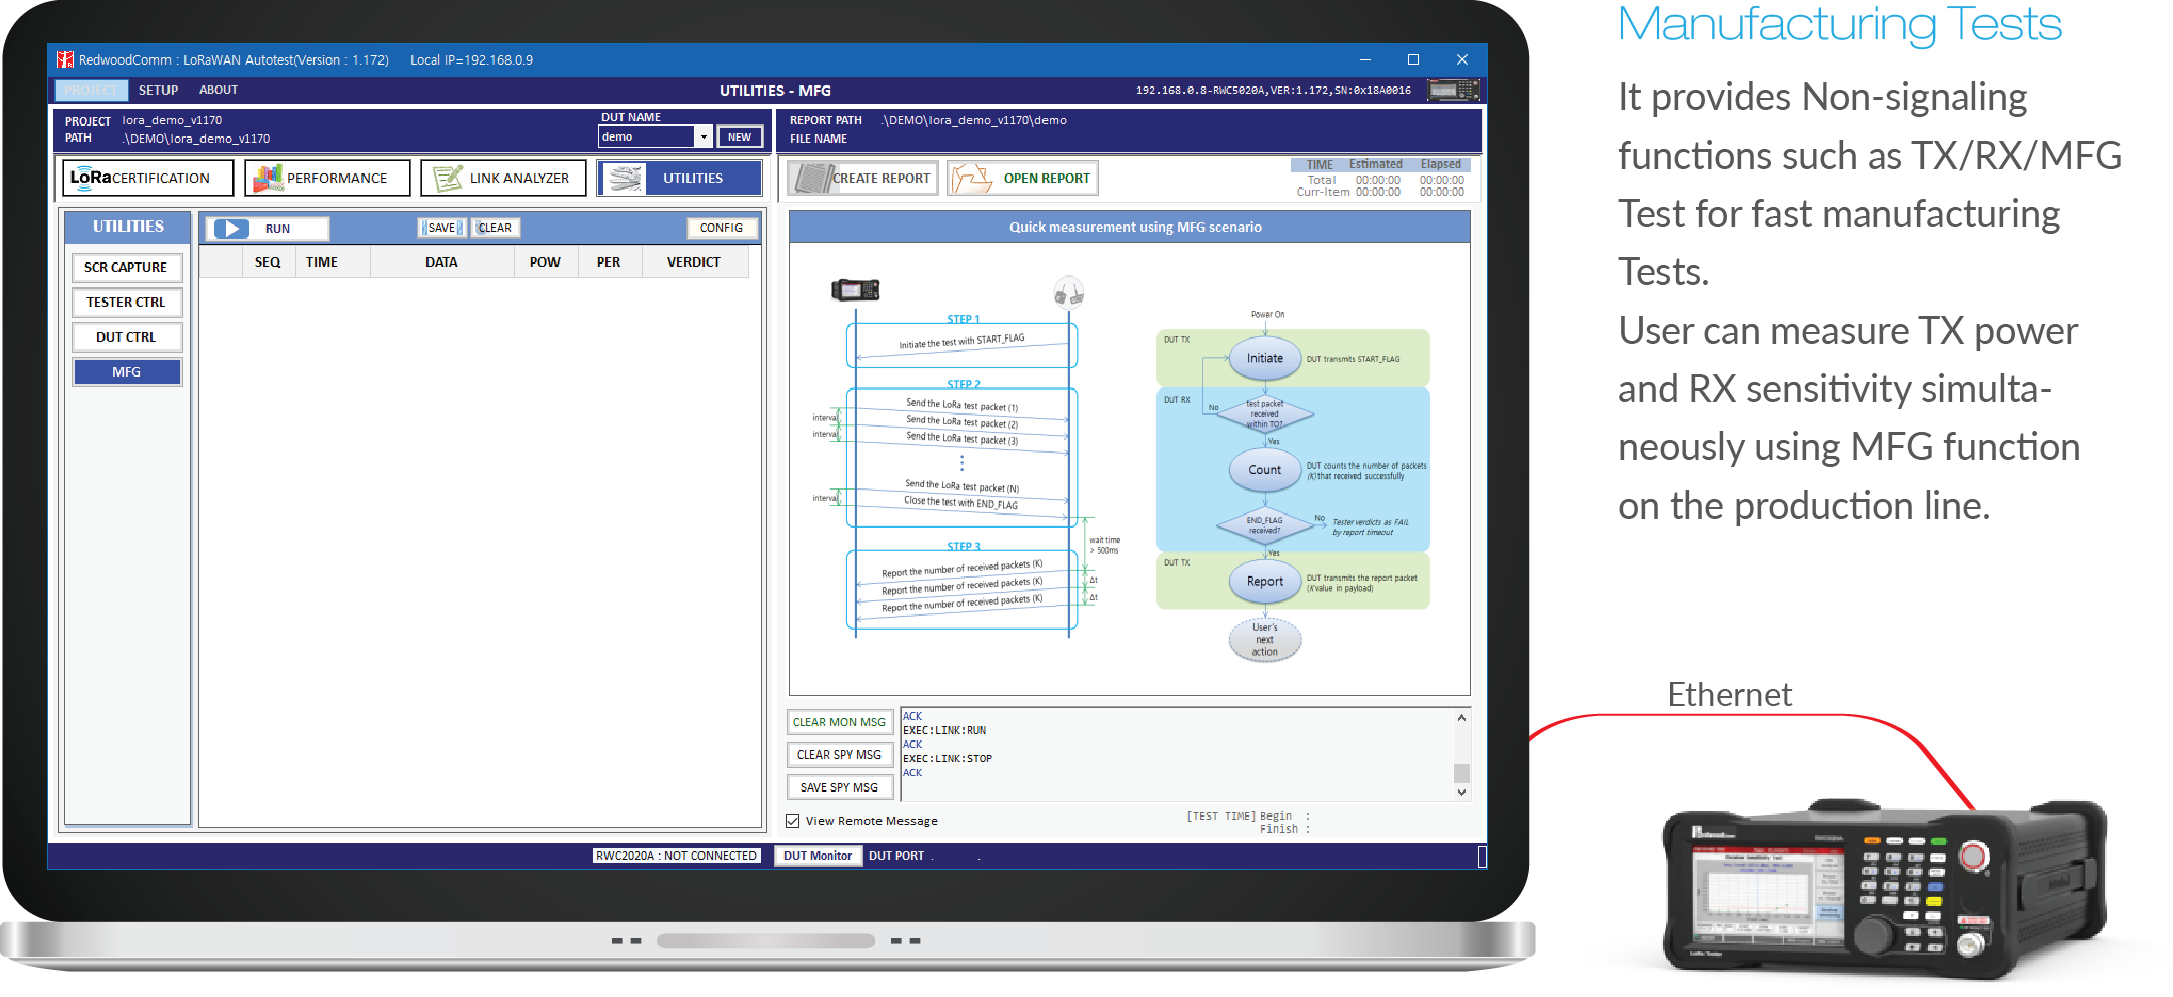Open the ABOUT menu

pos(218,90)
